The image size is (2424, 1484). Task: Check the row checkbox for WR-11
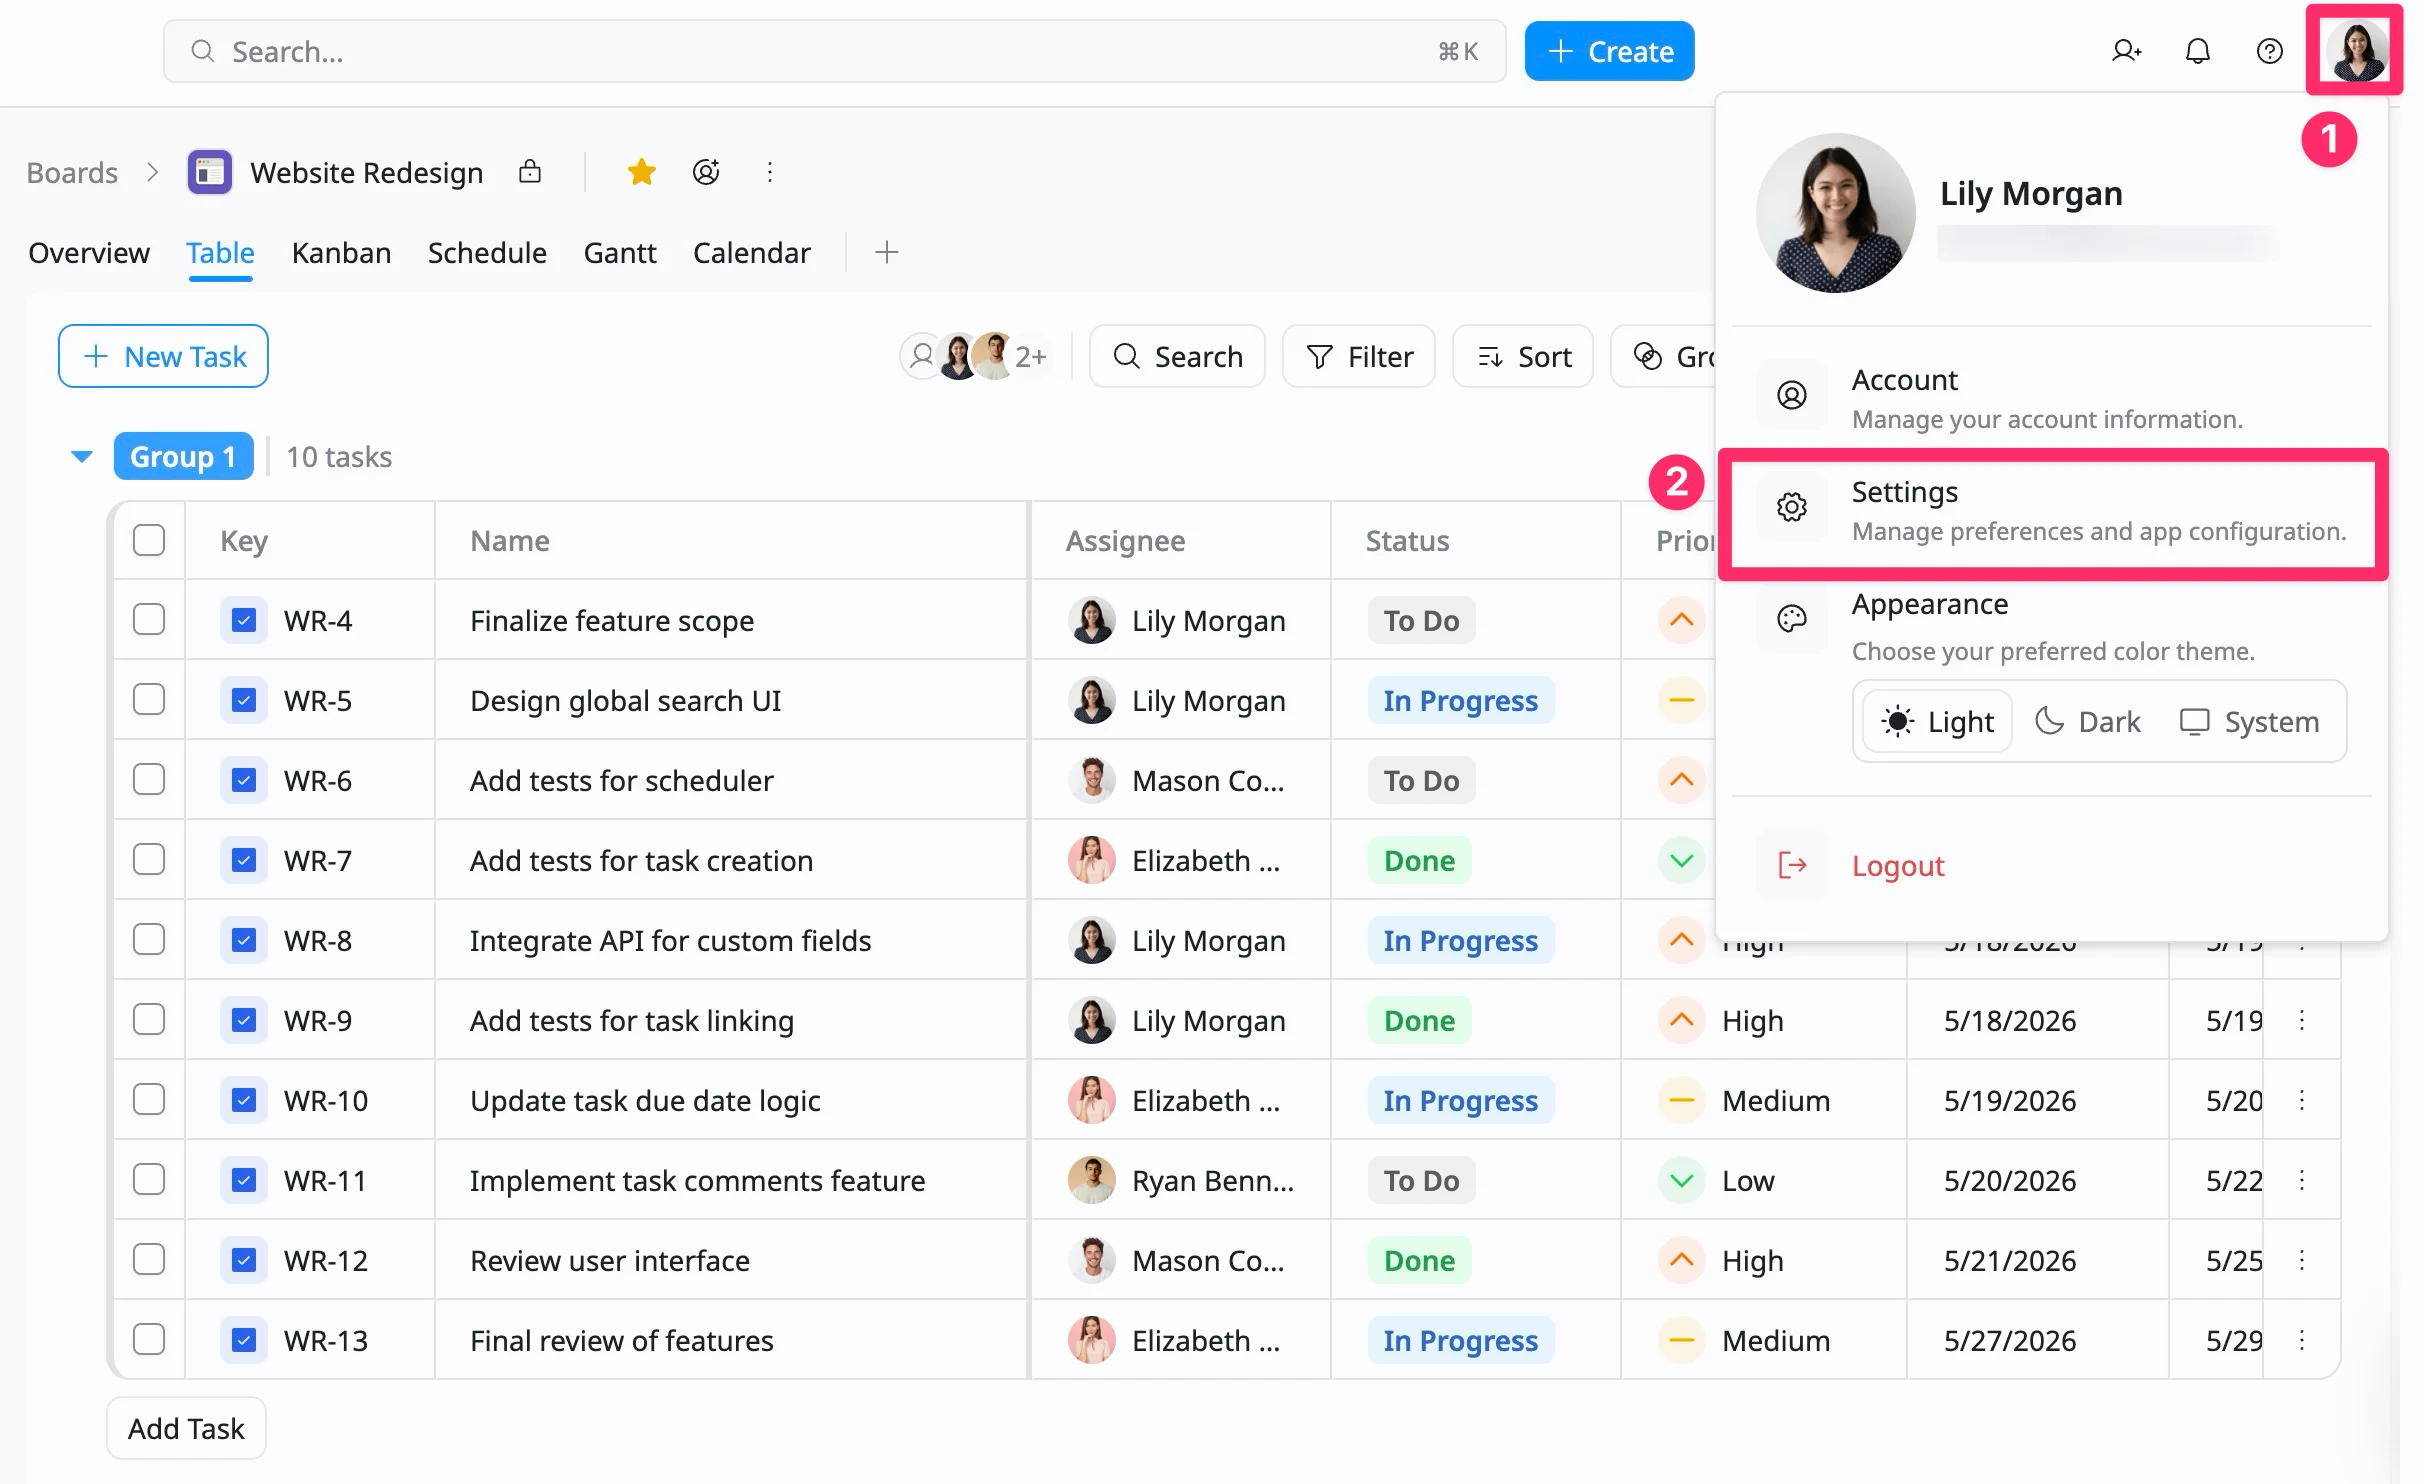point(149,1180)
